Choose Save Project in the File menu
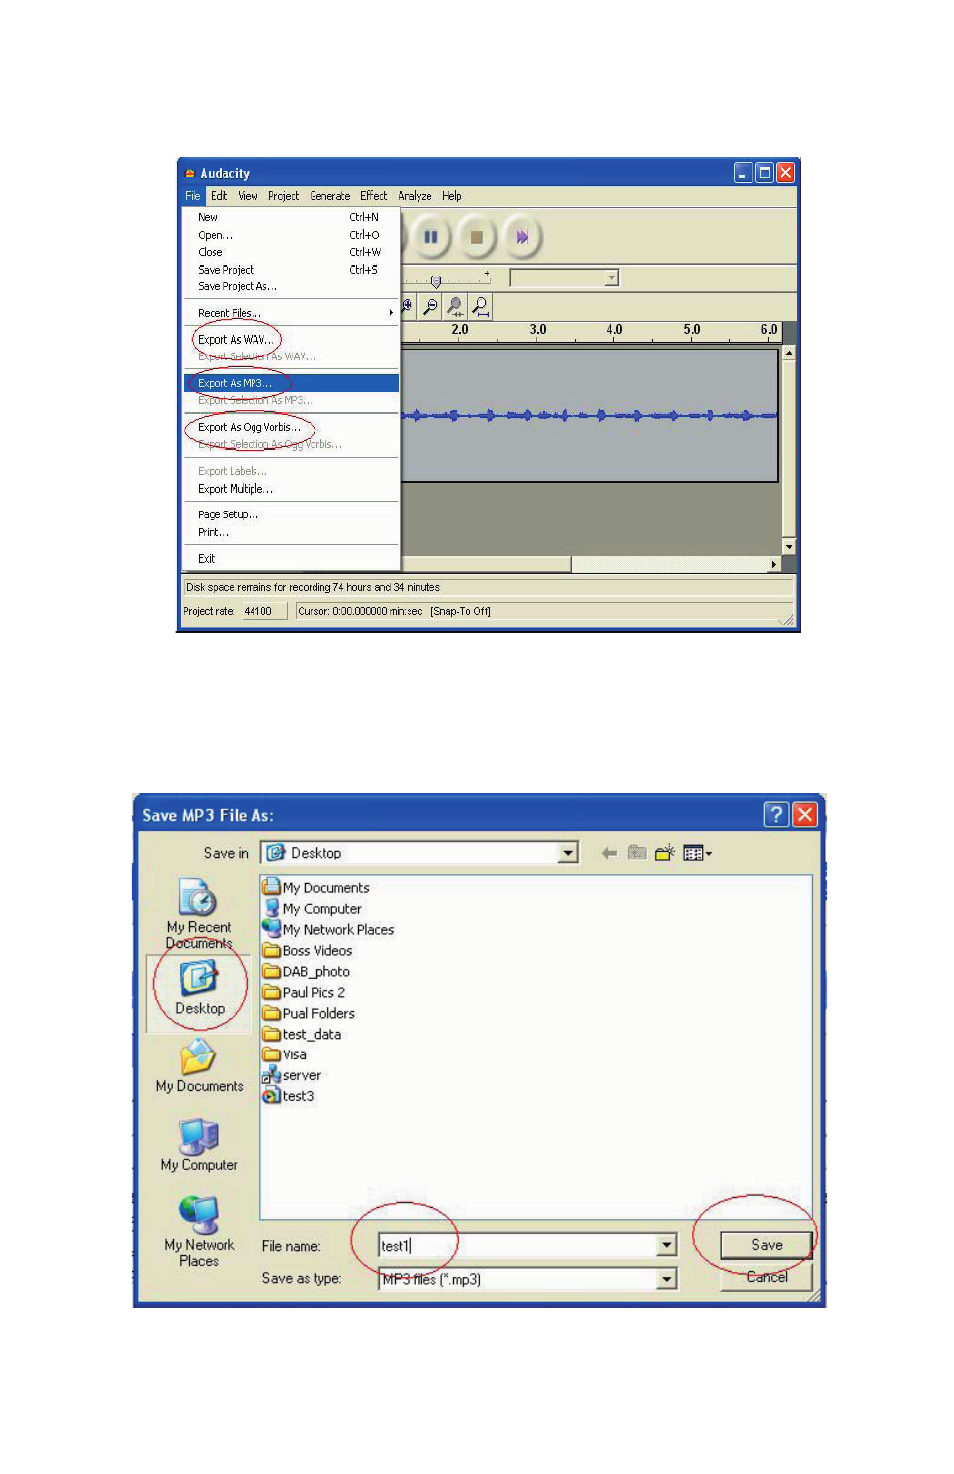 point(291,270)
